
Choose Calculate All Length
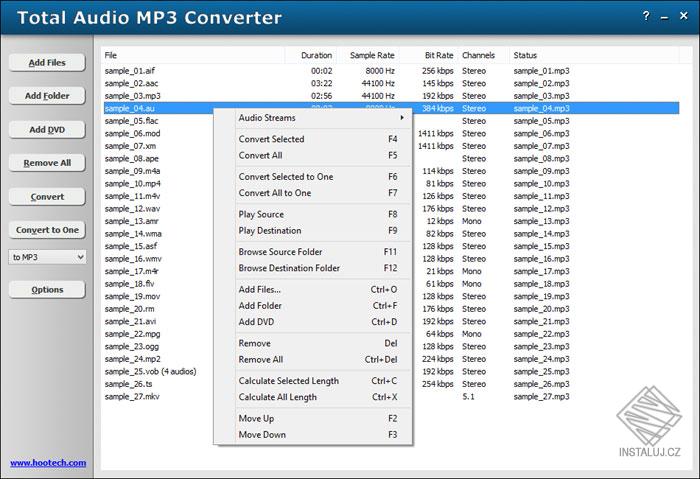[322, 397]
